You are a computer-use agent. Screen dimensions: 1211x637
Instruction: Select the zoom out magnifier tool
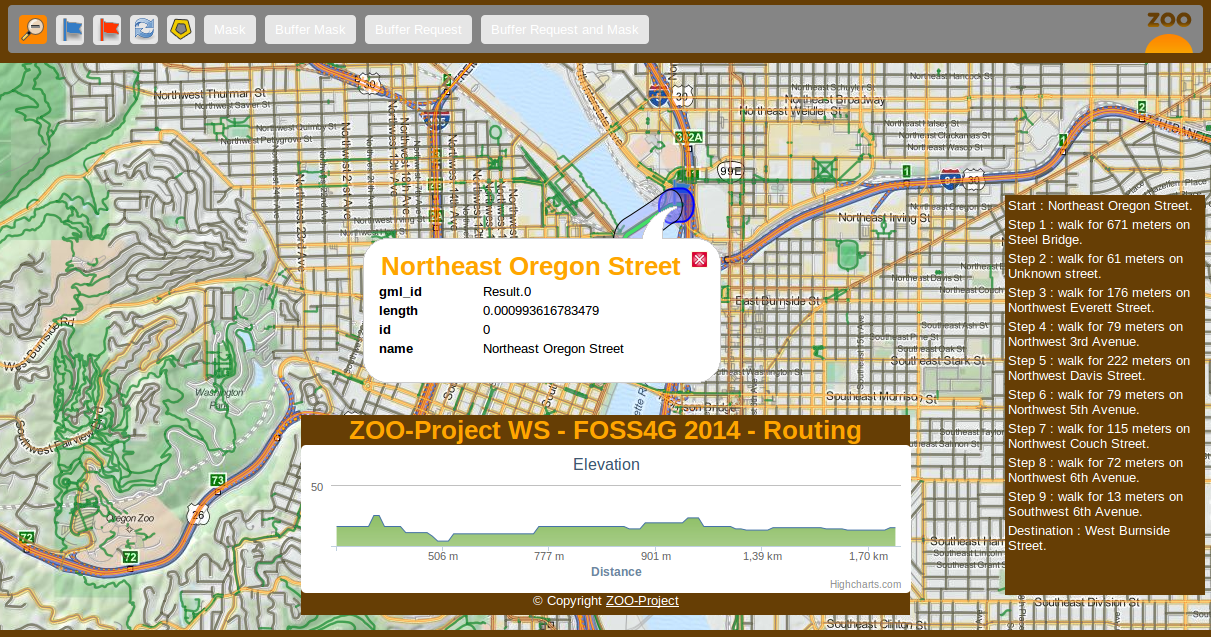point(33,30)
